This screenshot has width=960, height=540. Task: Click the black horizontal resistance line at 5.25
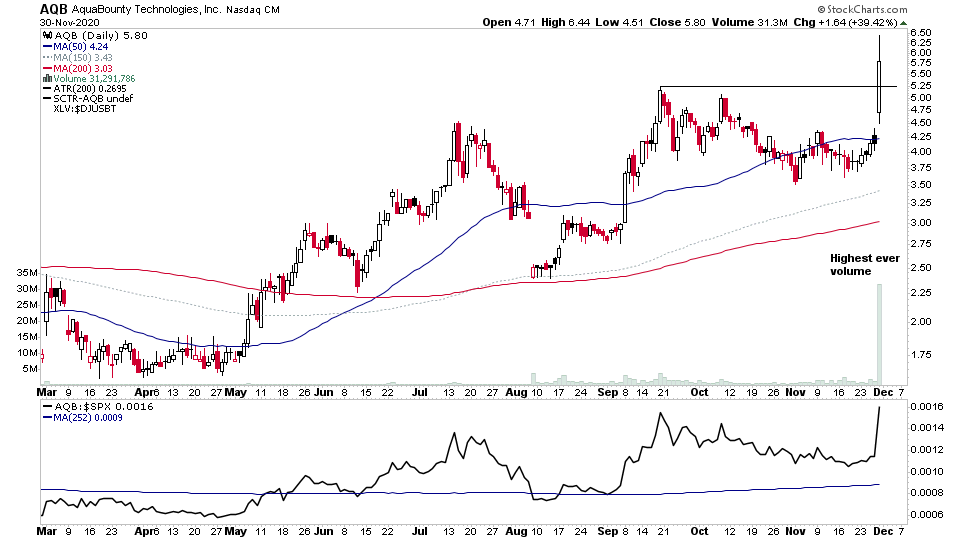(x=778, y=86)
